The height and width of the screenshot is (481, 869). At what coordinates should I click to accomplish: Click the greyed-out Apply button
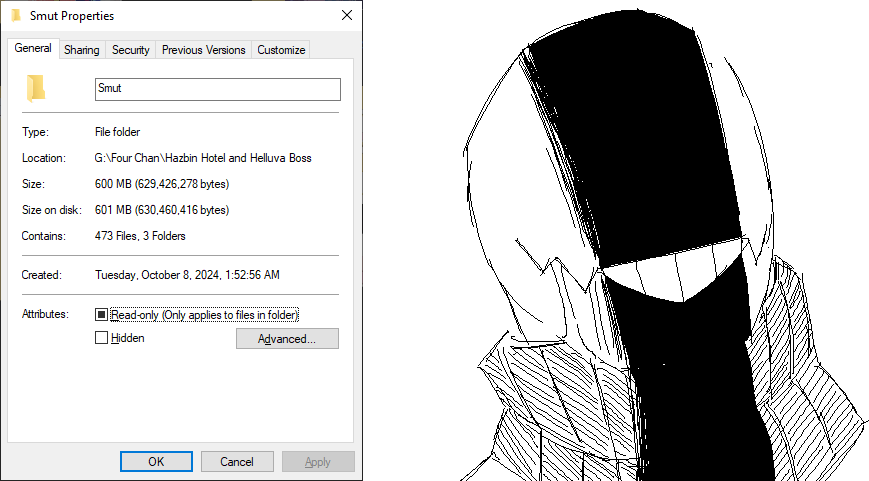(x=318, y=462)
